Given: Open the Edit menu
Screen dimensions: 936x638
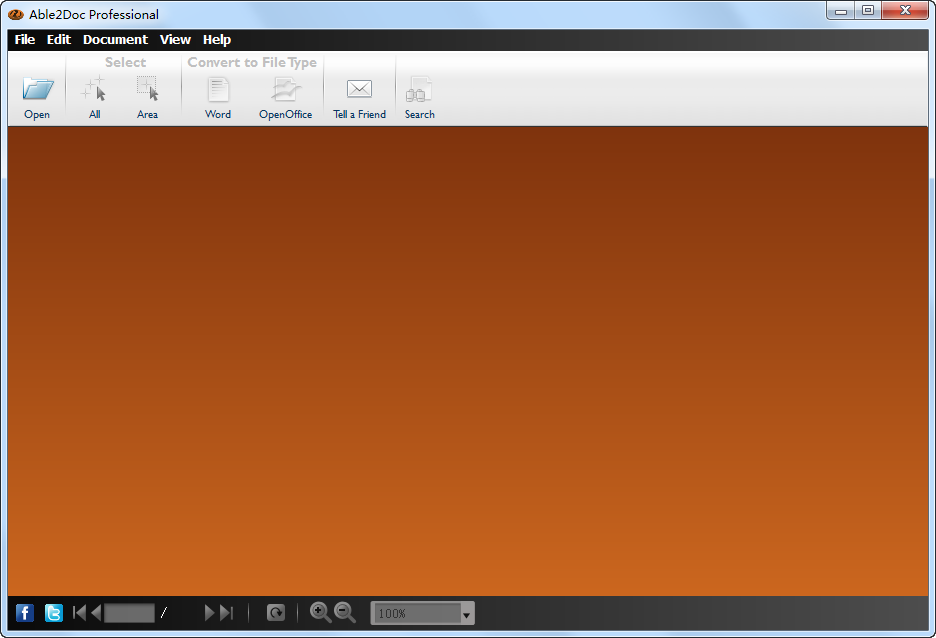Looking at the screenshot, I should pyautogui.click(x=59, y=39).
